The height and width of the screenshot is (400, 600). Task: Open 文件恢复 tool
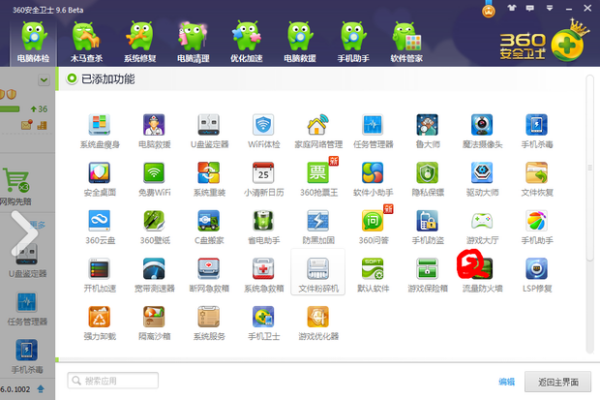(536, 179)
